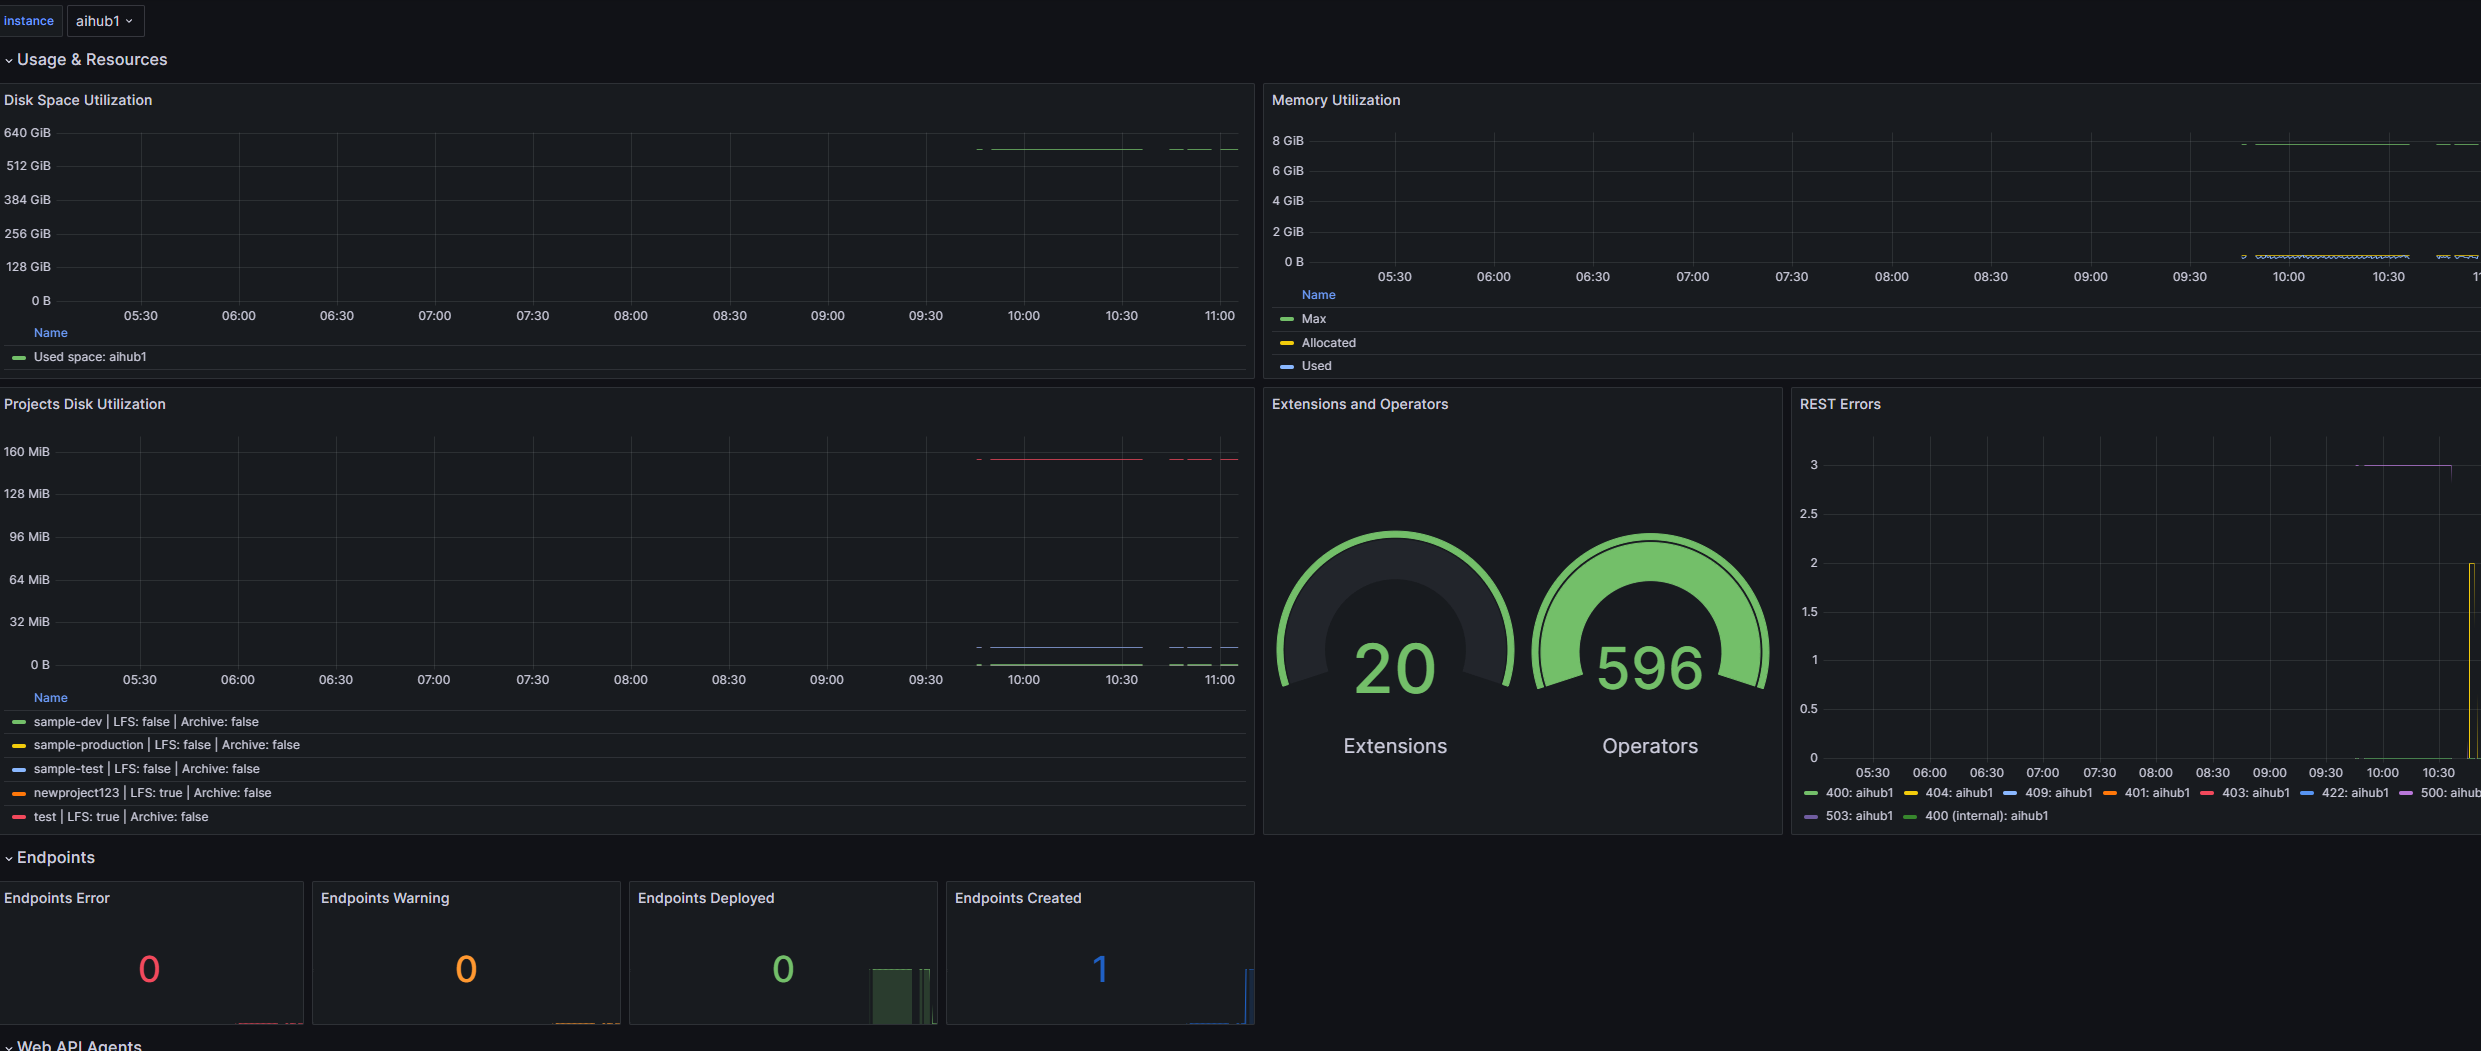
Task: Click the 503: aihub1 legend marker
Action: tap(1811, 817)
